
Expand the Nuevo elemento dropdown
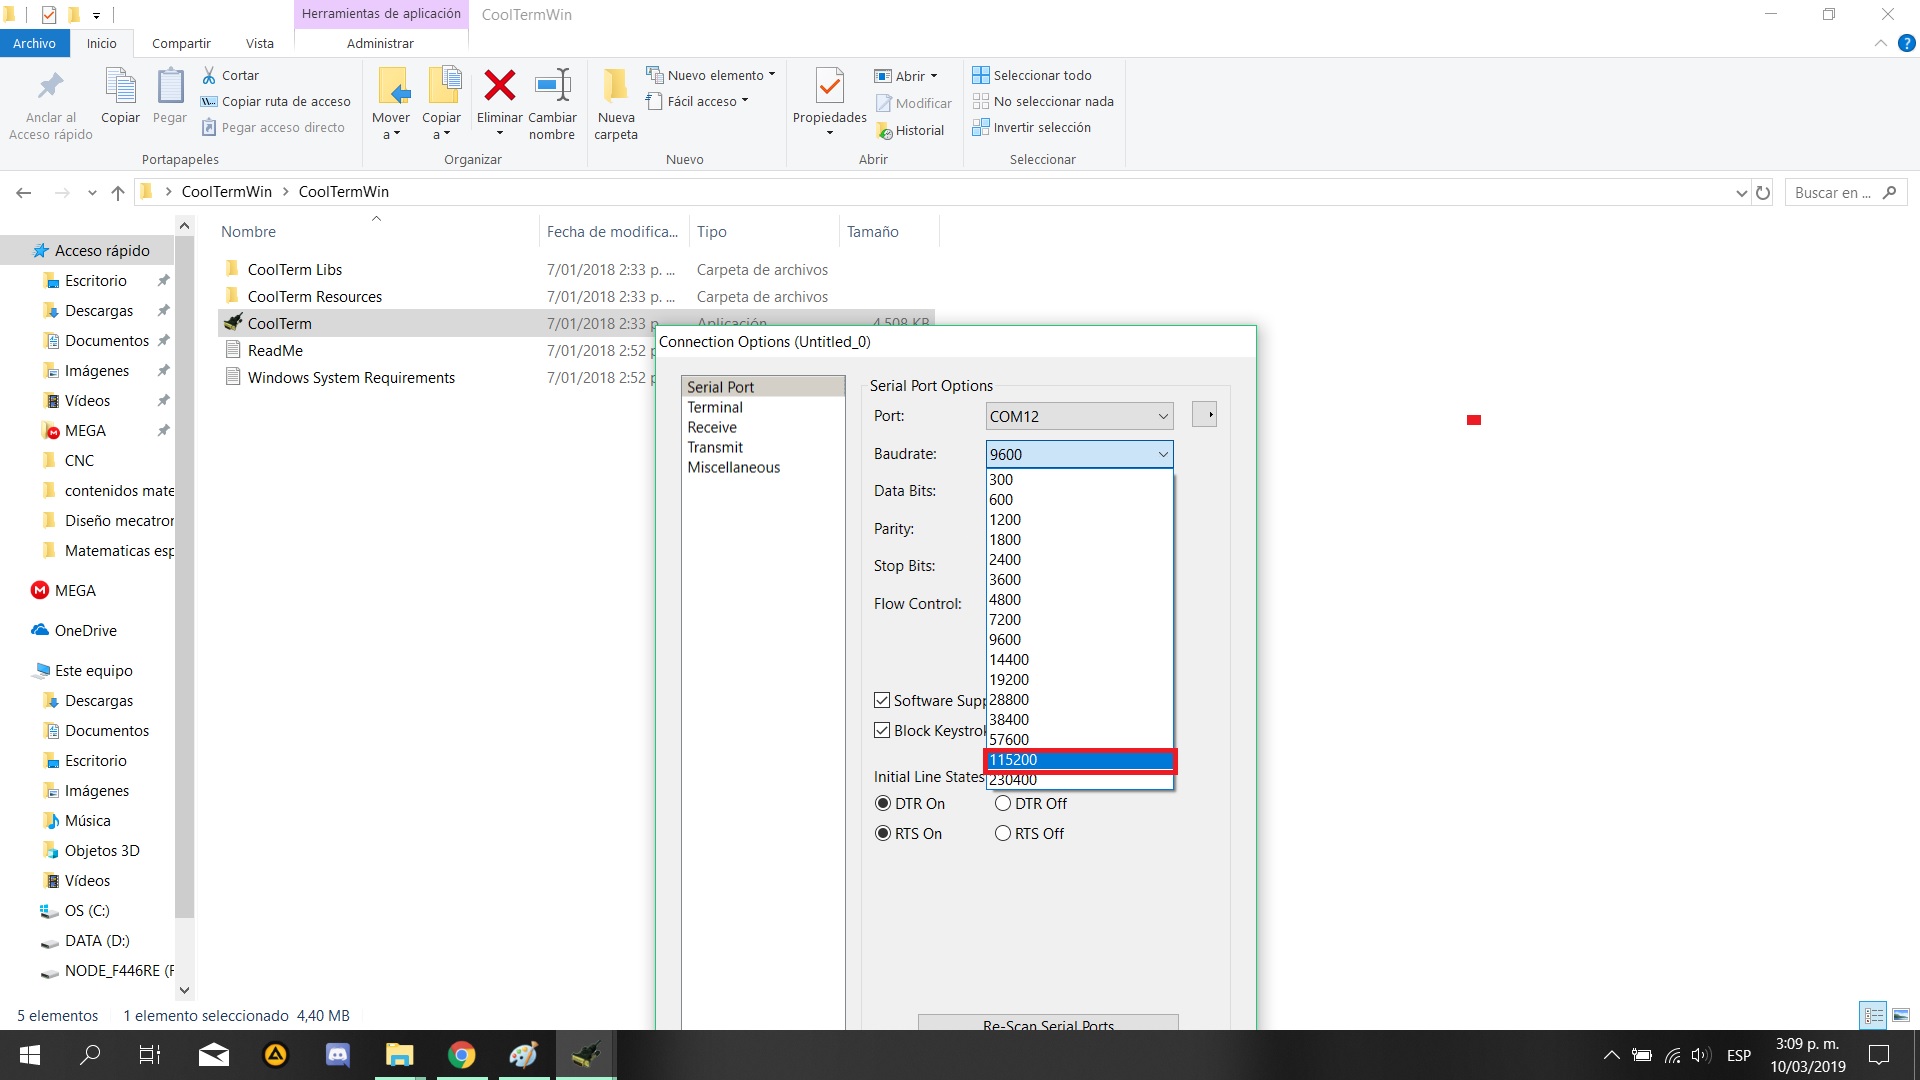tap(771, 75)
